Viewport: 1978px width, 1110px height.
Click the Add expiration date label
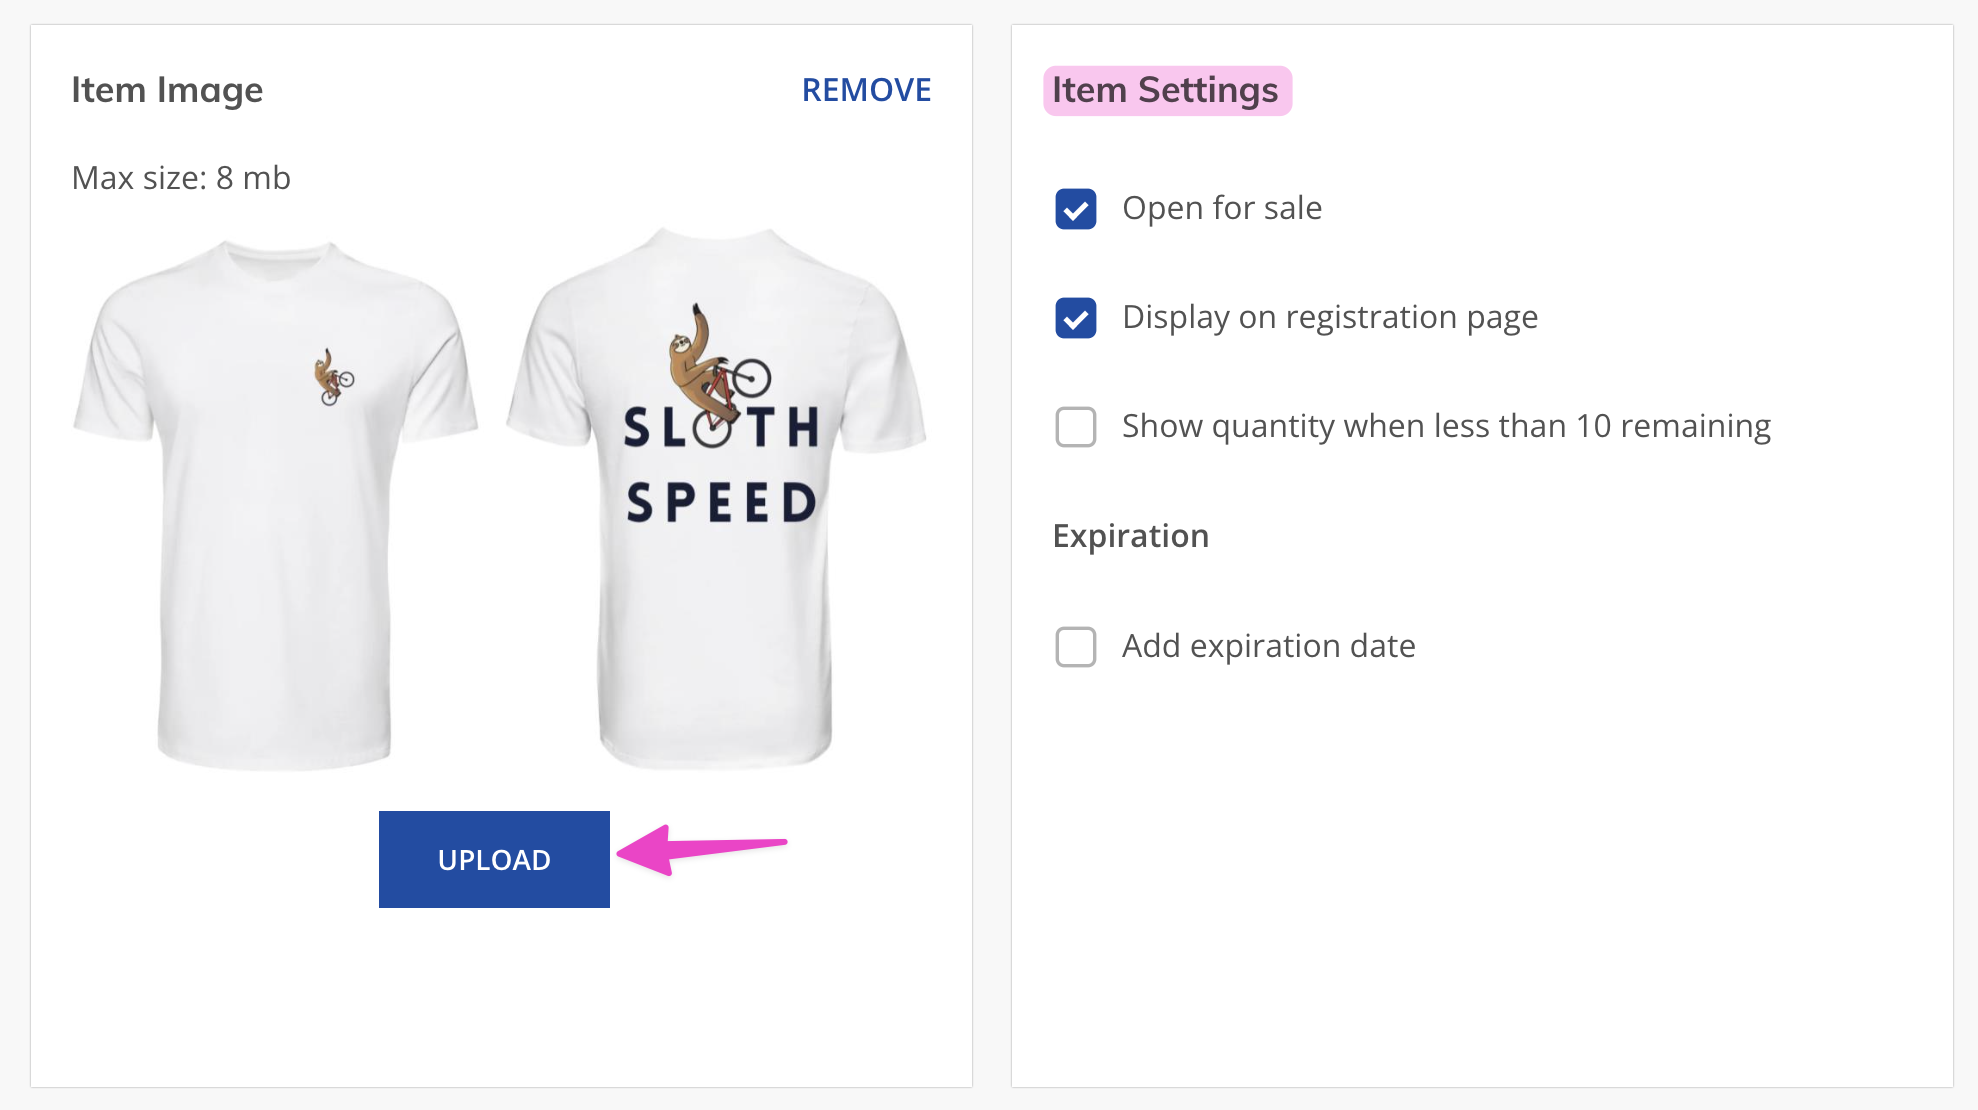1268,646
